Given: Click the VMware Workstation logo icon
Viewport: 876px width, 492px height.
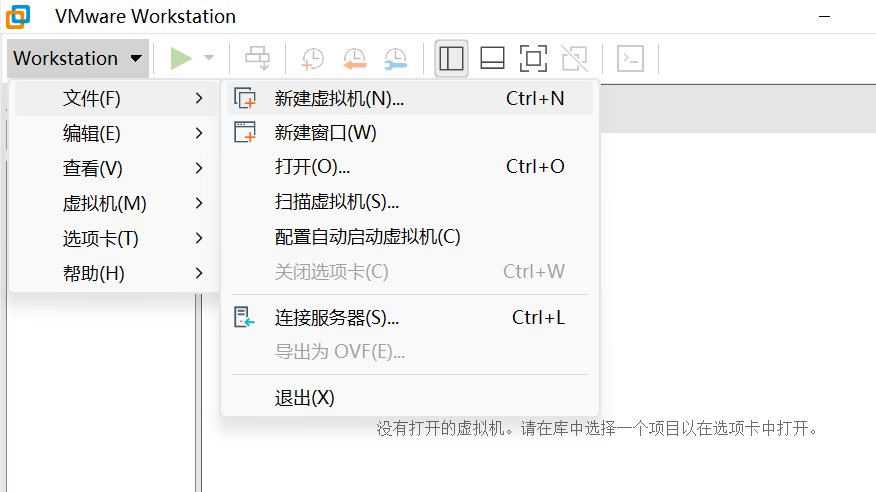Looking at the screenshot, I should 18,17.
